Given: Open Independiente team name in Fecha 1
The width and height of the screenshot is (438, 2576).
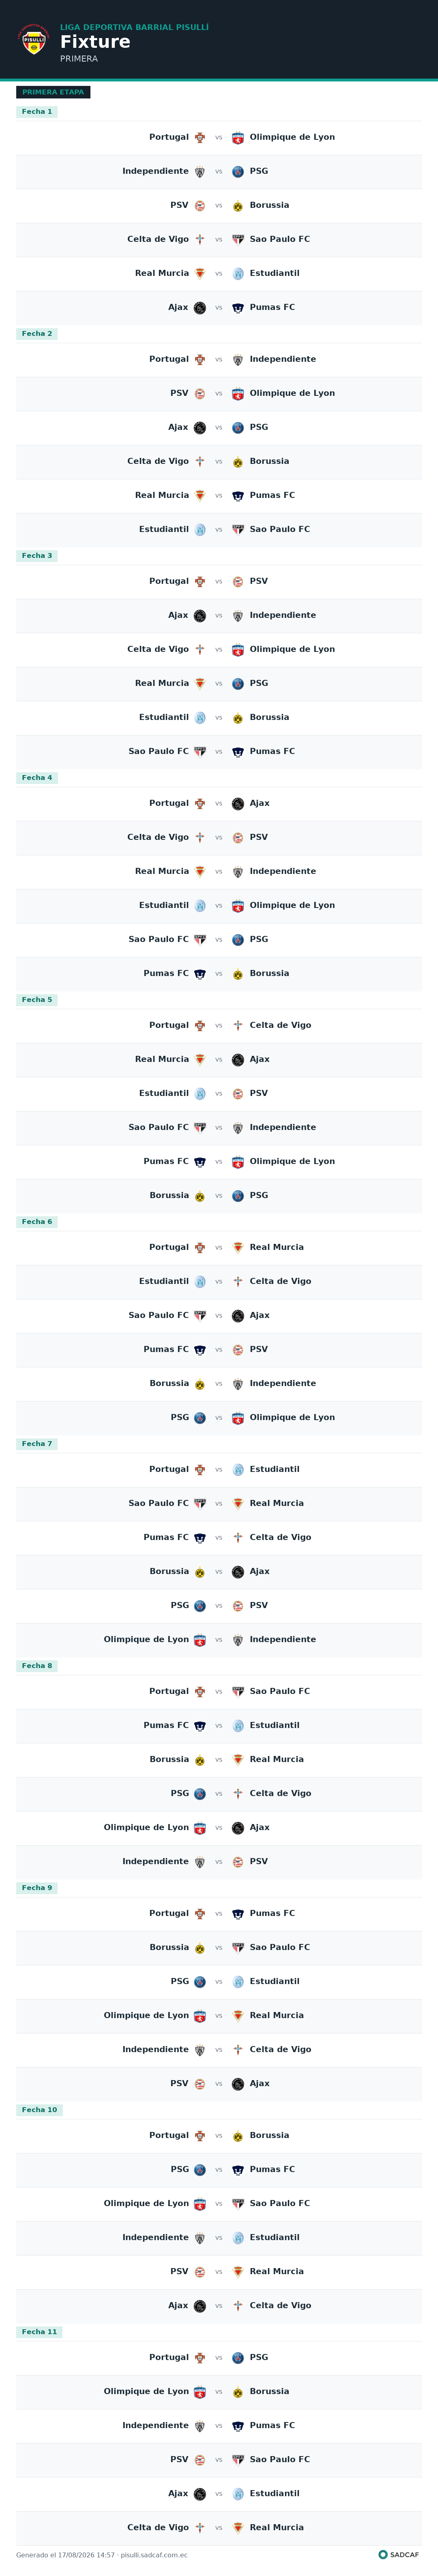Looking at the screenshot, I should point(155,171).
